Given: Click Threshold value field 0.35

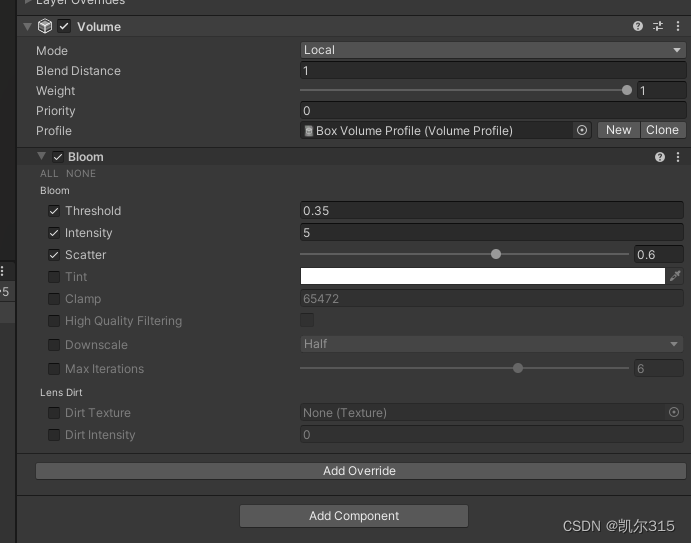Looking at the screenshot, I should coord(491,211).
